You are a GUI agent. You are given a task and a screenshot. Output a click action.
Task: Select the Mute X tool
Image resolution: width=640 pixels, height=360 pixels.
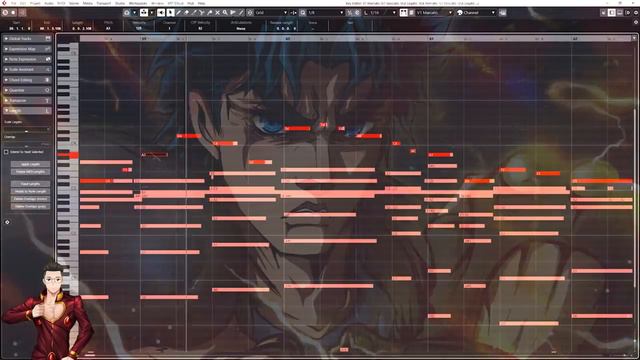pos(217,13)
